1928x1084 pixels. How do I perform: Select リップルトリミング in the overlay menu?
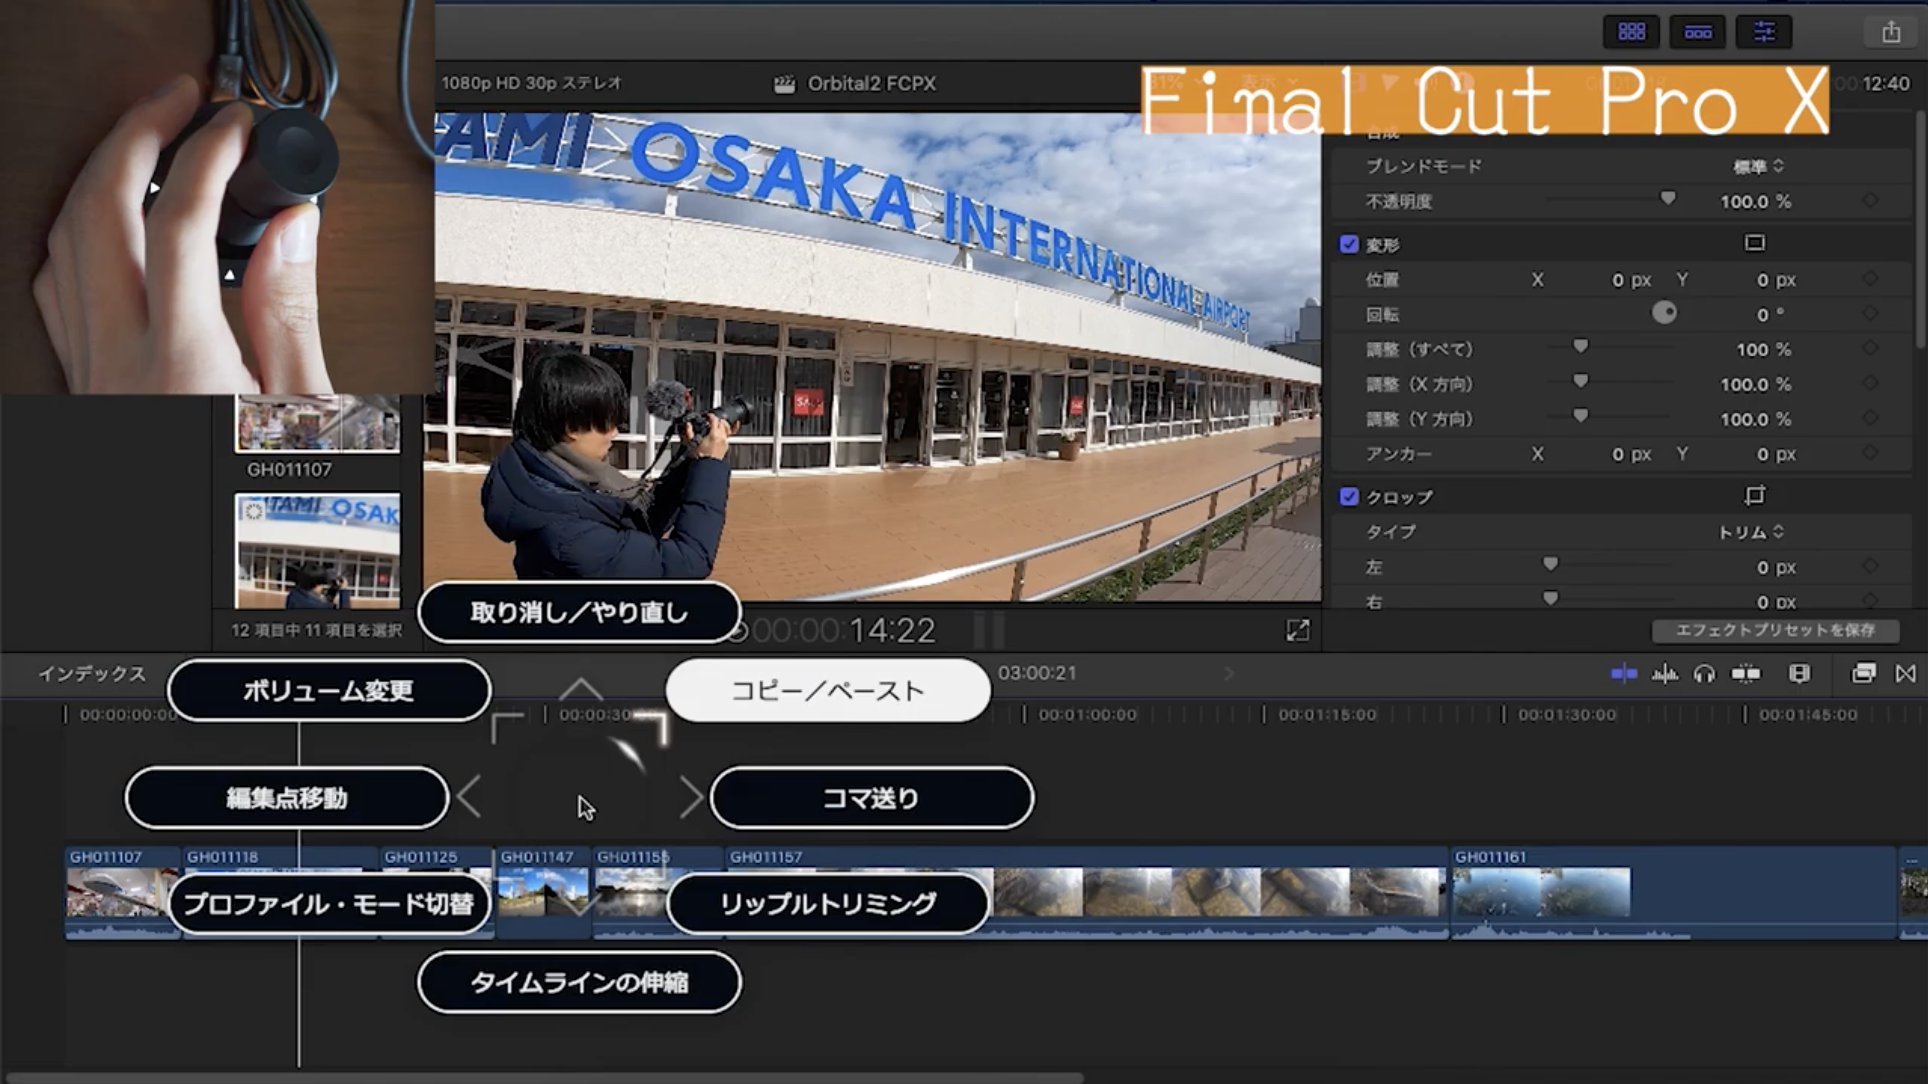tap(828, 904)
